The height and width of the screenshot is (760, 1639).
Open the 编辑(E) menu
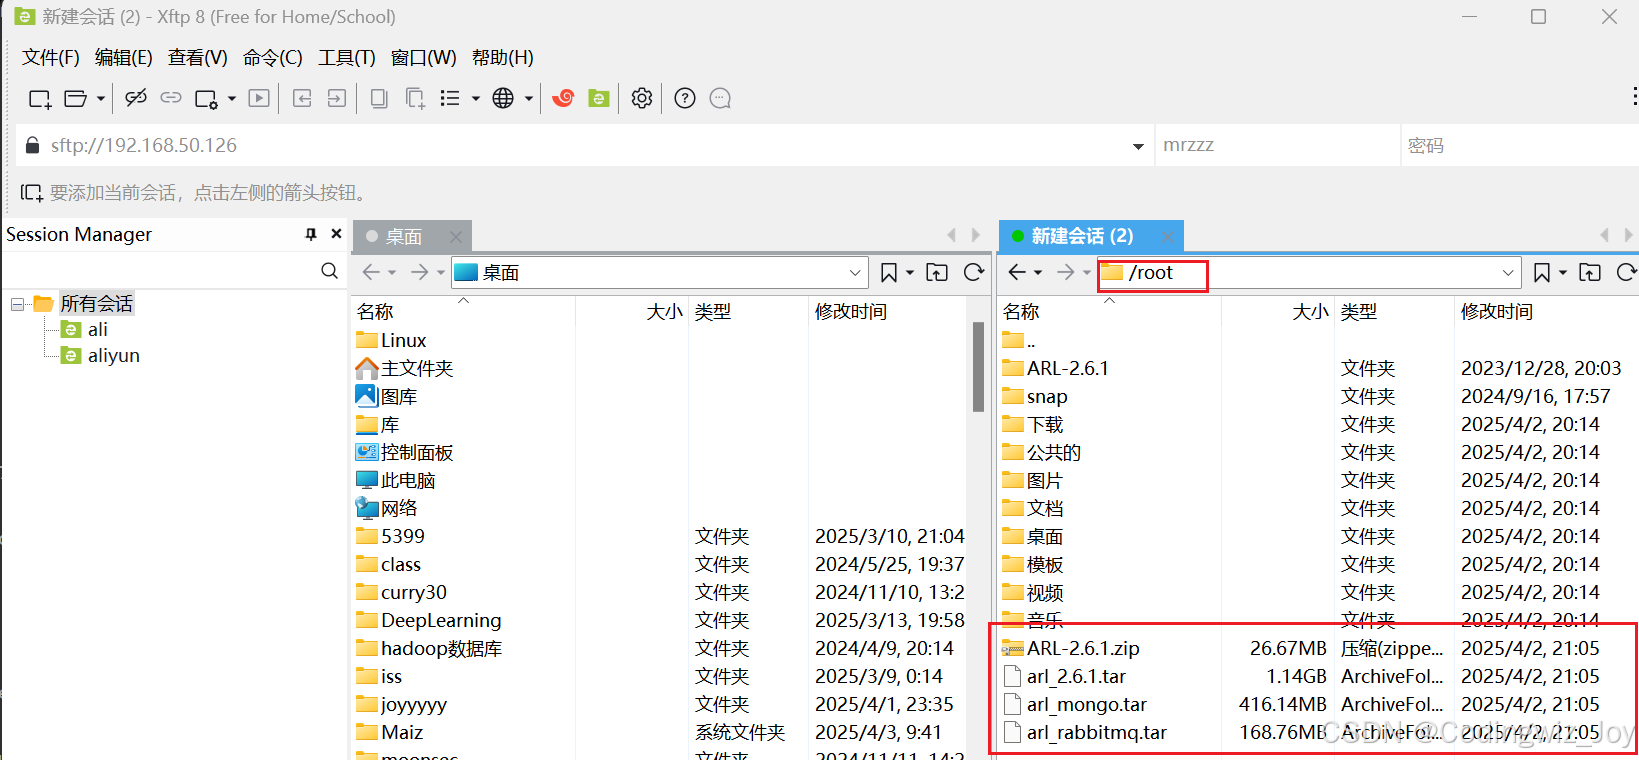pyautogui.click(x=124, y=57)
